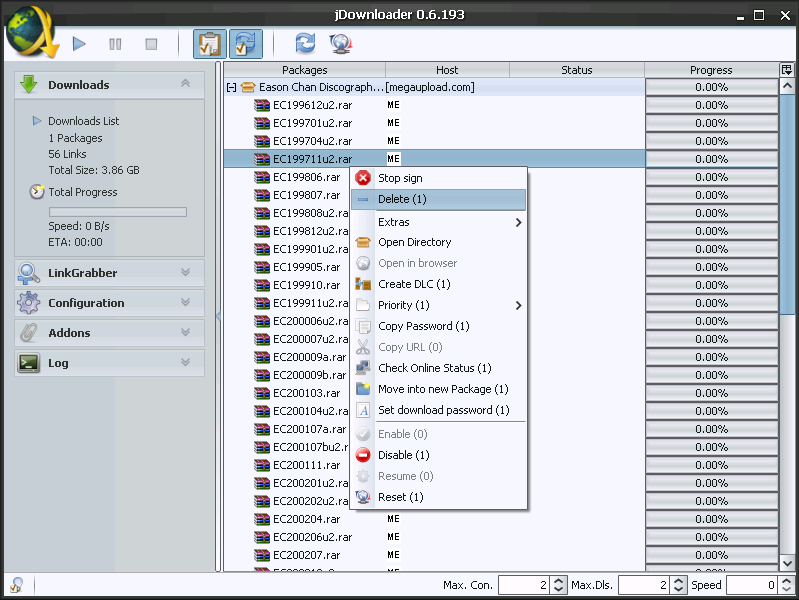
Task: Click the green Downloads arrow icon
Action: coord(29,84)
